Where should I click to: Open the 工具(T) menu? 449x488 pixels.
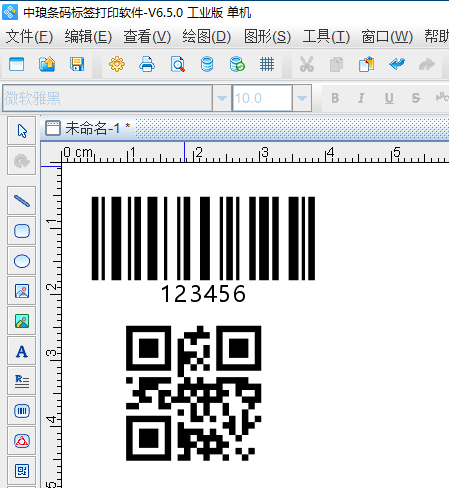pos(326,36)
